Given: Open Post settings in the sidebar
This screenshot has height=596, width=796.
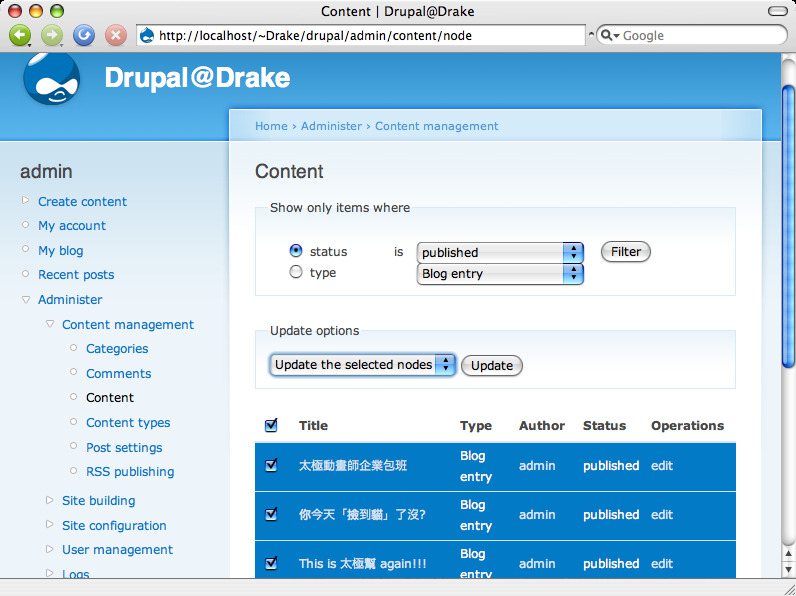Looking at the screenshot, I should [x=124, y=447].
